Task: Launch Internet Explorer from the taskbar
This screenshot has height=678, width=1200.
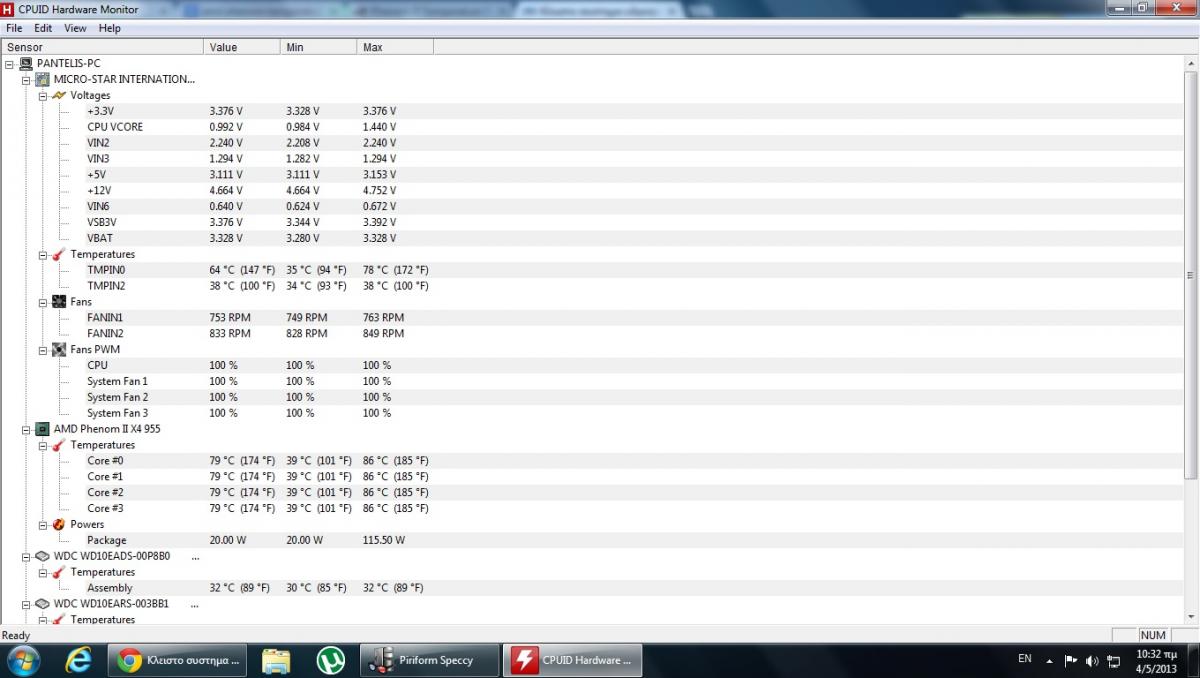Action: point(78,660)
